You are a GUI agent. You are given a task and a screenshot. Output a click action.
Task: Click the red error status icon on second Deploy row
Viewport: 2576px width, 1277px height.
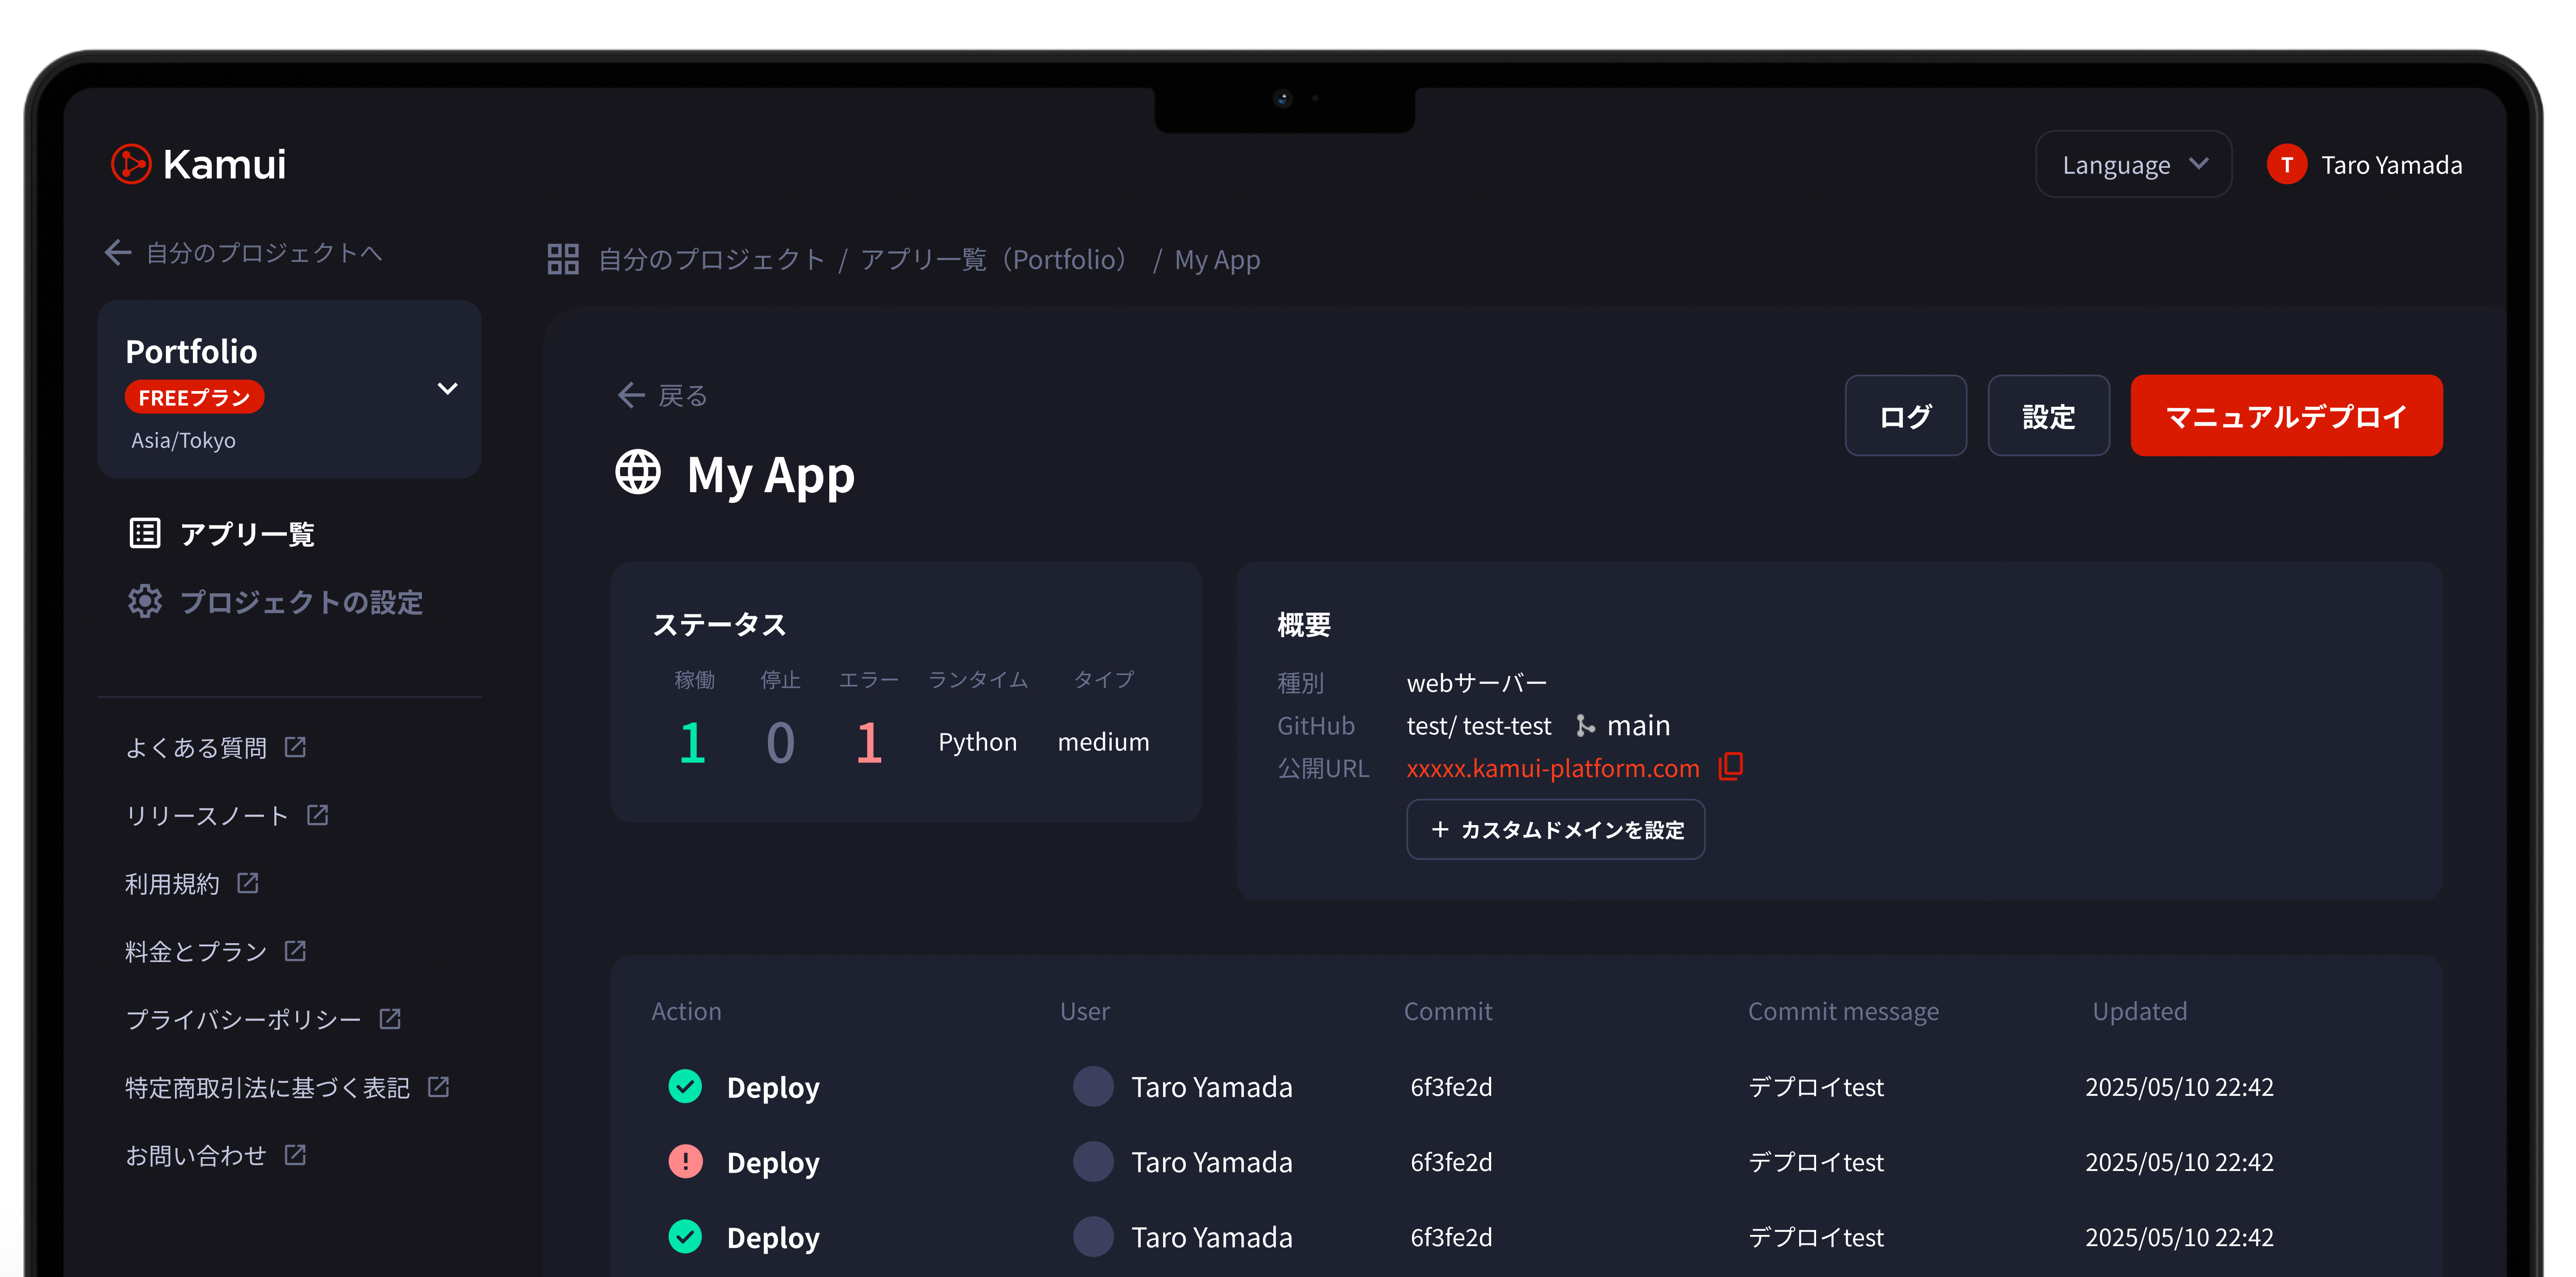[x=685, y=1161]
